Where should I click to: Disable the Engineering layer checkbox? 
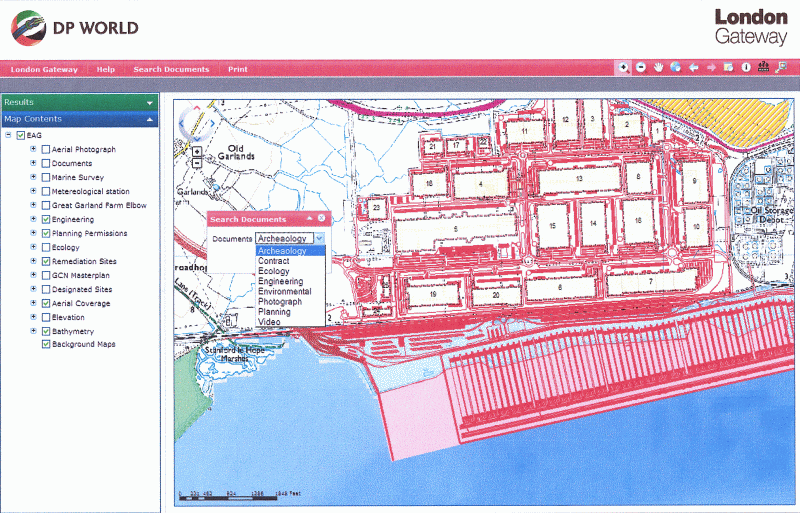(x=46, y=219)
